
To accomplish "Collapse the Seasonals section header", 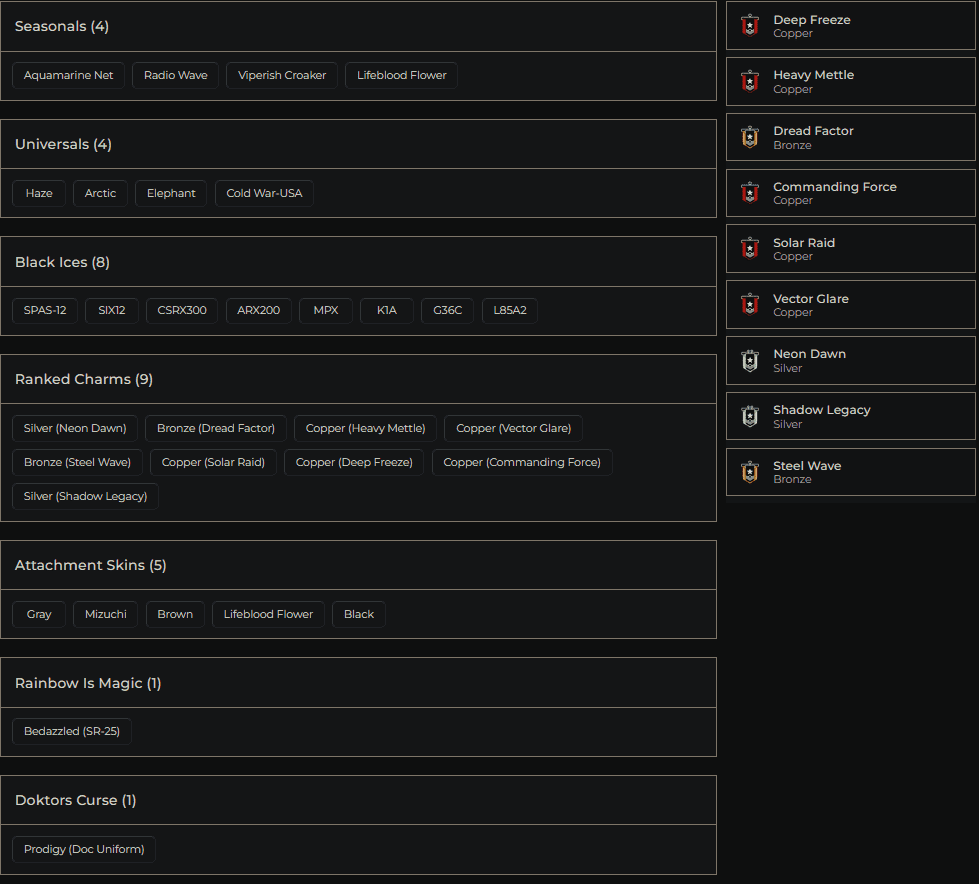I will click(x=61, y=26).
